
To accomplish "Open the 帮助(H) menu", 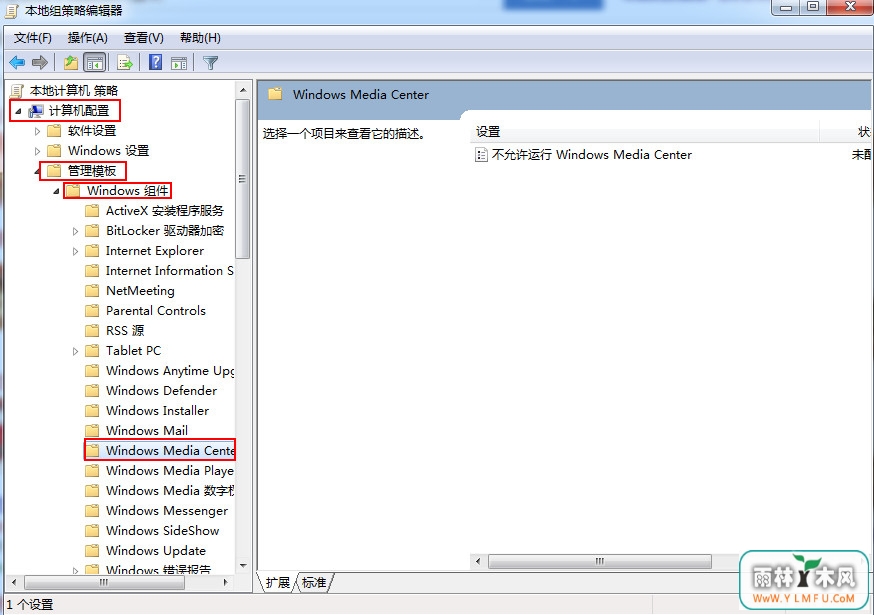I will pyautogui.click(x=200, y=38).
